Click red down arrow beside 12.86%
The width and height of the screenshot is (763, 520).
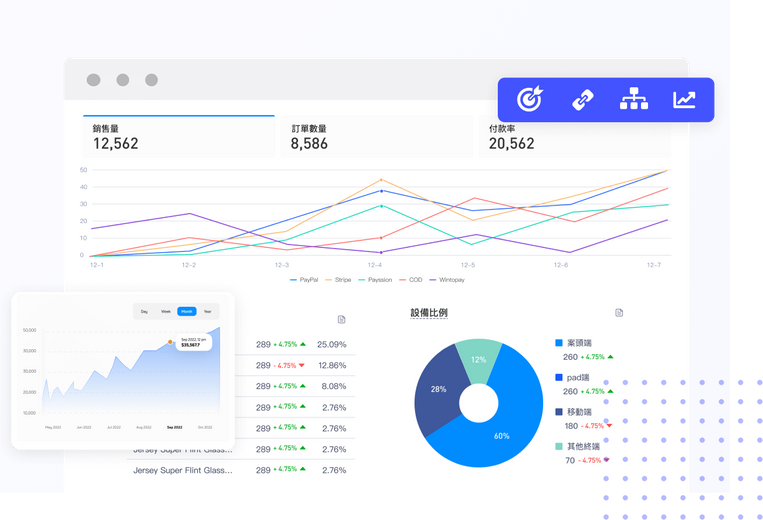click(x=303, y=365)
